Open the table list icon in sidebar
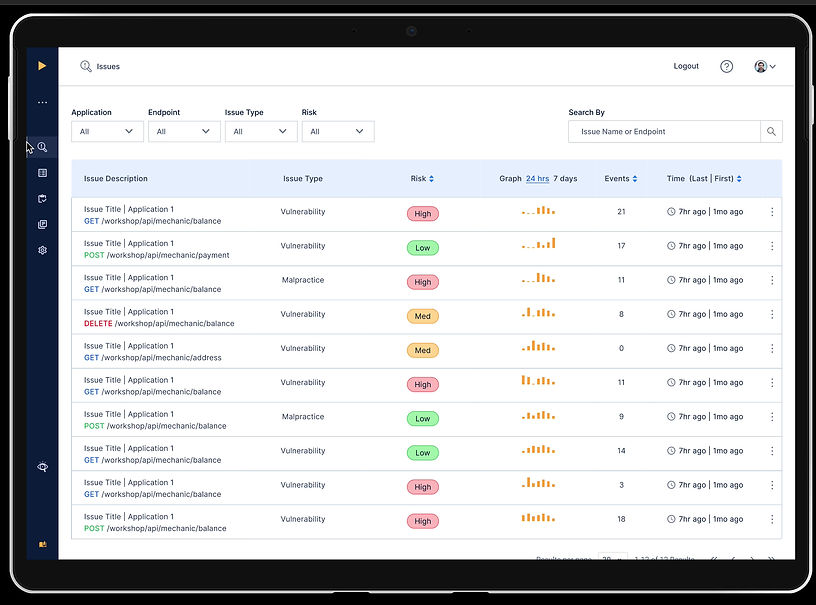The width and height of the screenshot is (816, 605). 43,173
